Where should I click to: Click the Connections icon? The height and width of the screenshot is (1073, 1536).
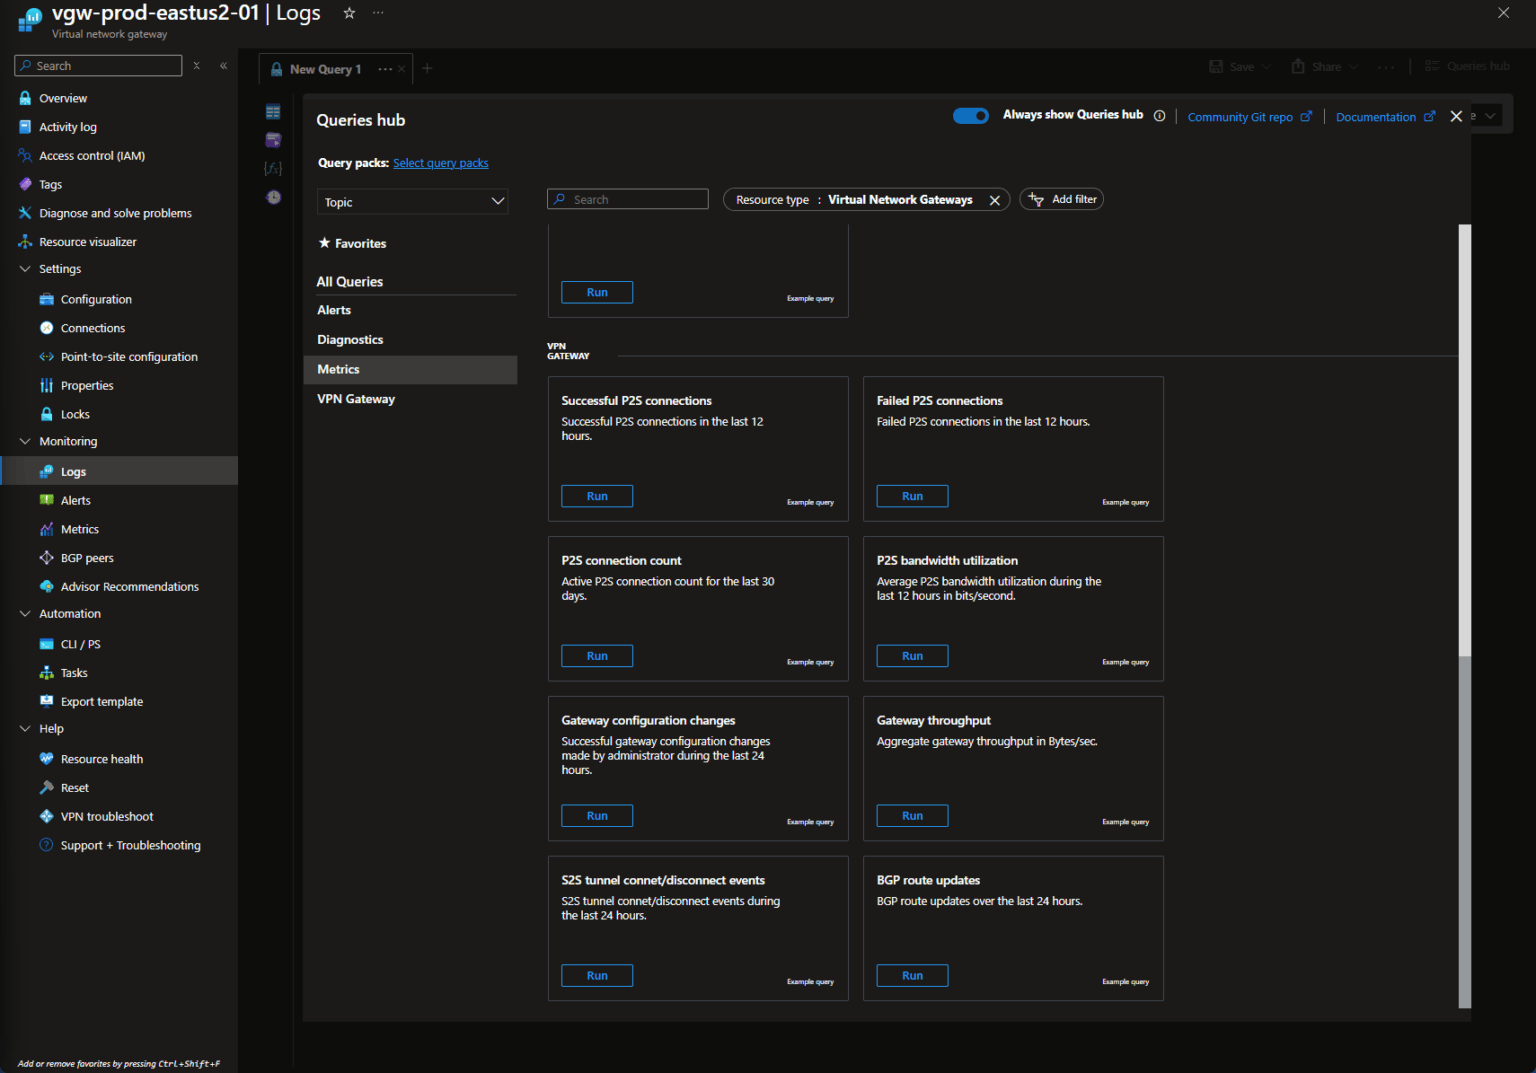tap(46, 328)
